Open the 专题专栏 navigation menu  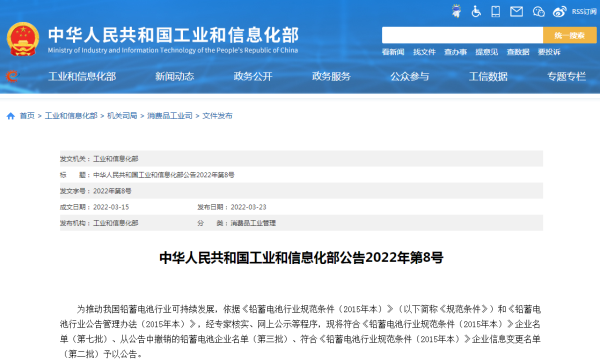566,77
